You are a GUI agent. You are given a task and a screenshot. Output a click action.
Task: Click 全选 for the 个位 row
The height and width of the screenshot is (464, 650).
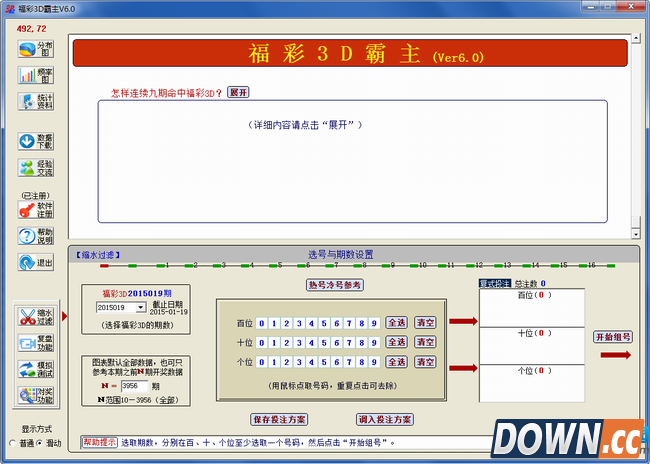[397, 362]
